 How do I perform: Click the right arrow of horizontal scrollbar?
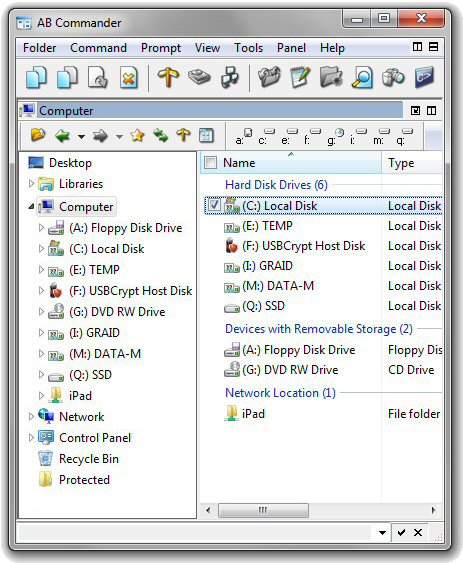click(434, 510)
